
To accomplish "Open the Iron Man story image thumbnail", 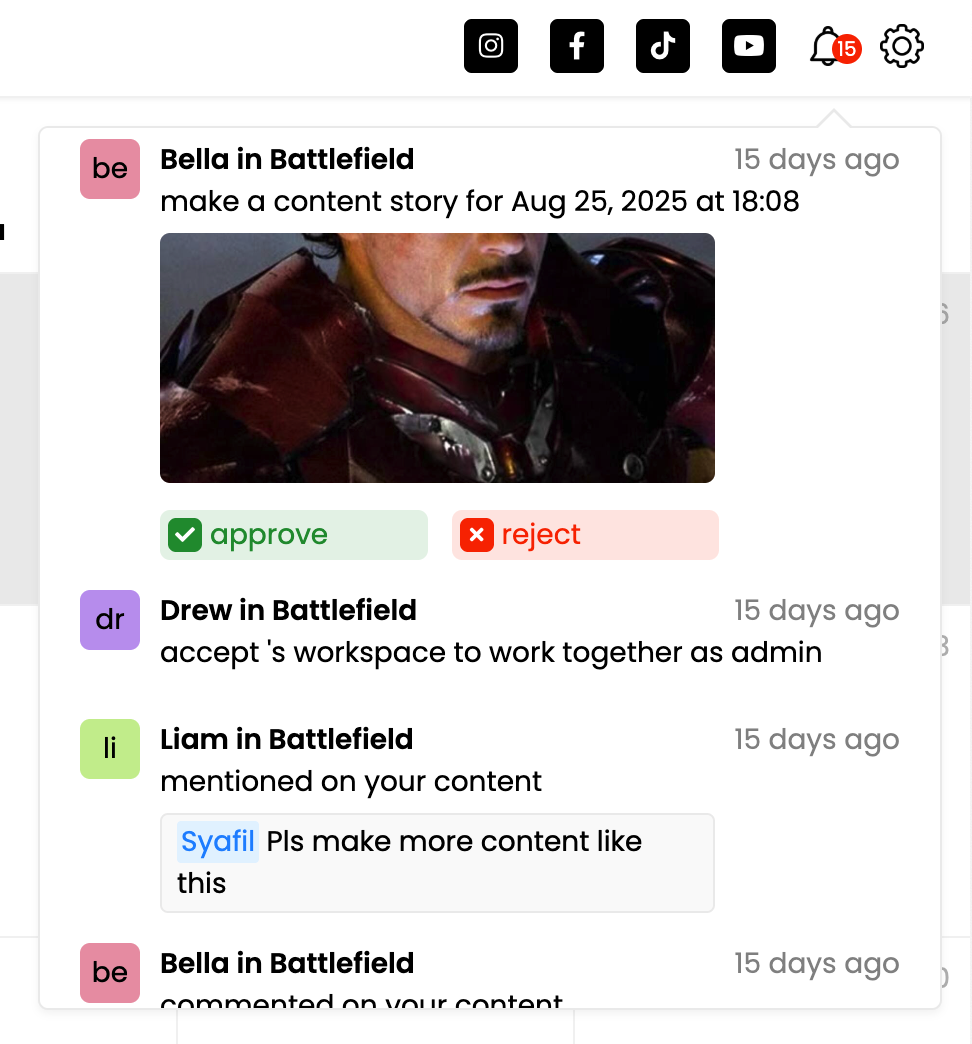I will 437,358.
